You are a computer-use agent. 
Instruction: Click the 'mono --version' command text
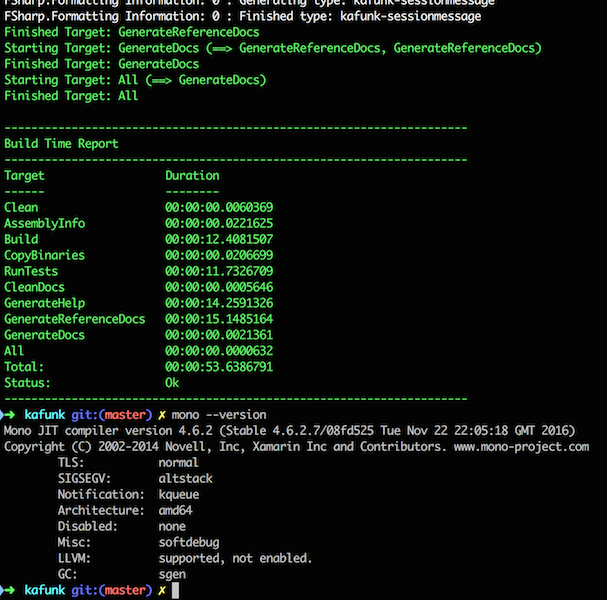point(219,415)
